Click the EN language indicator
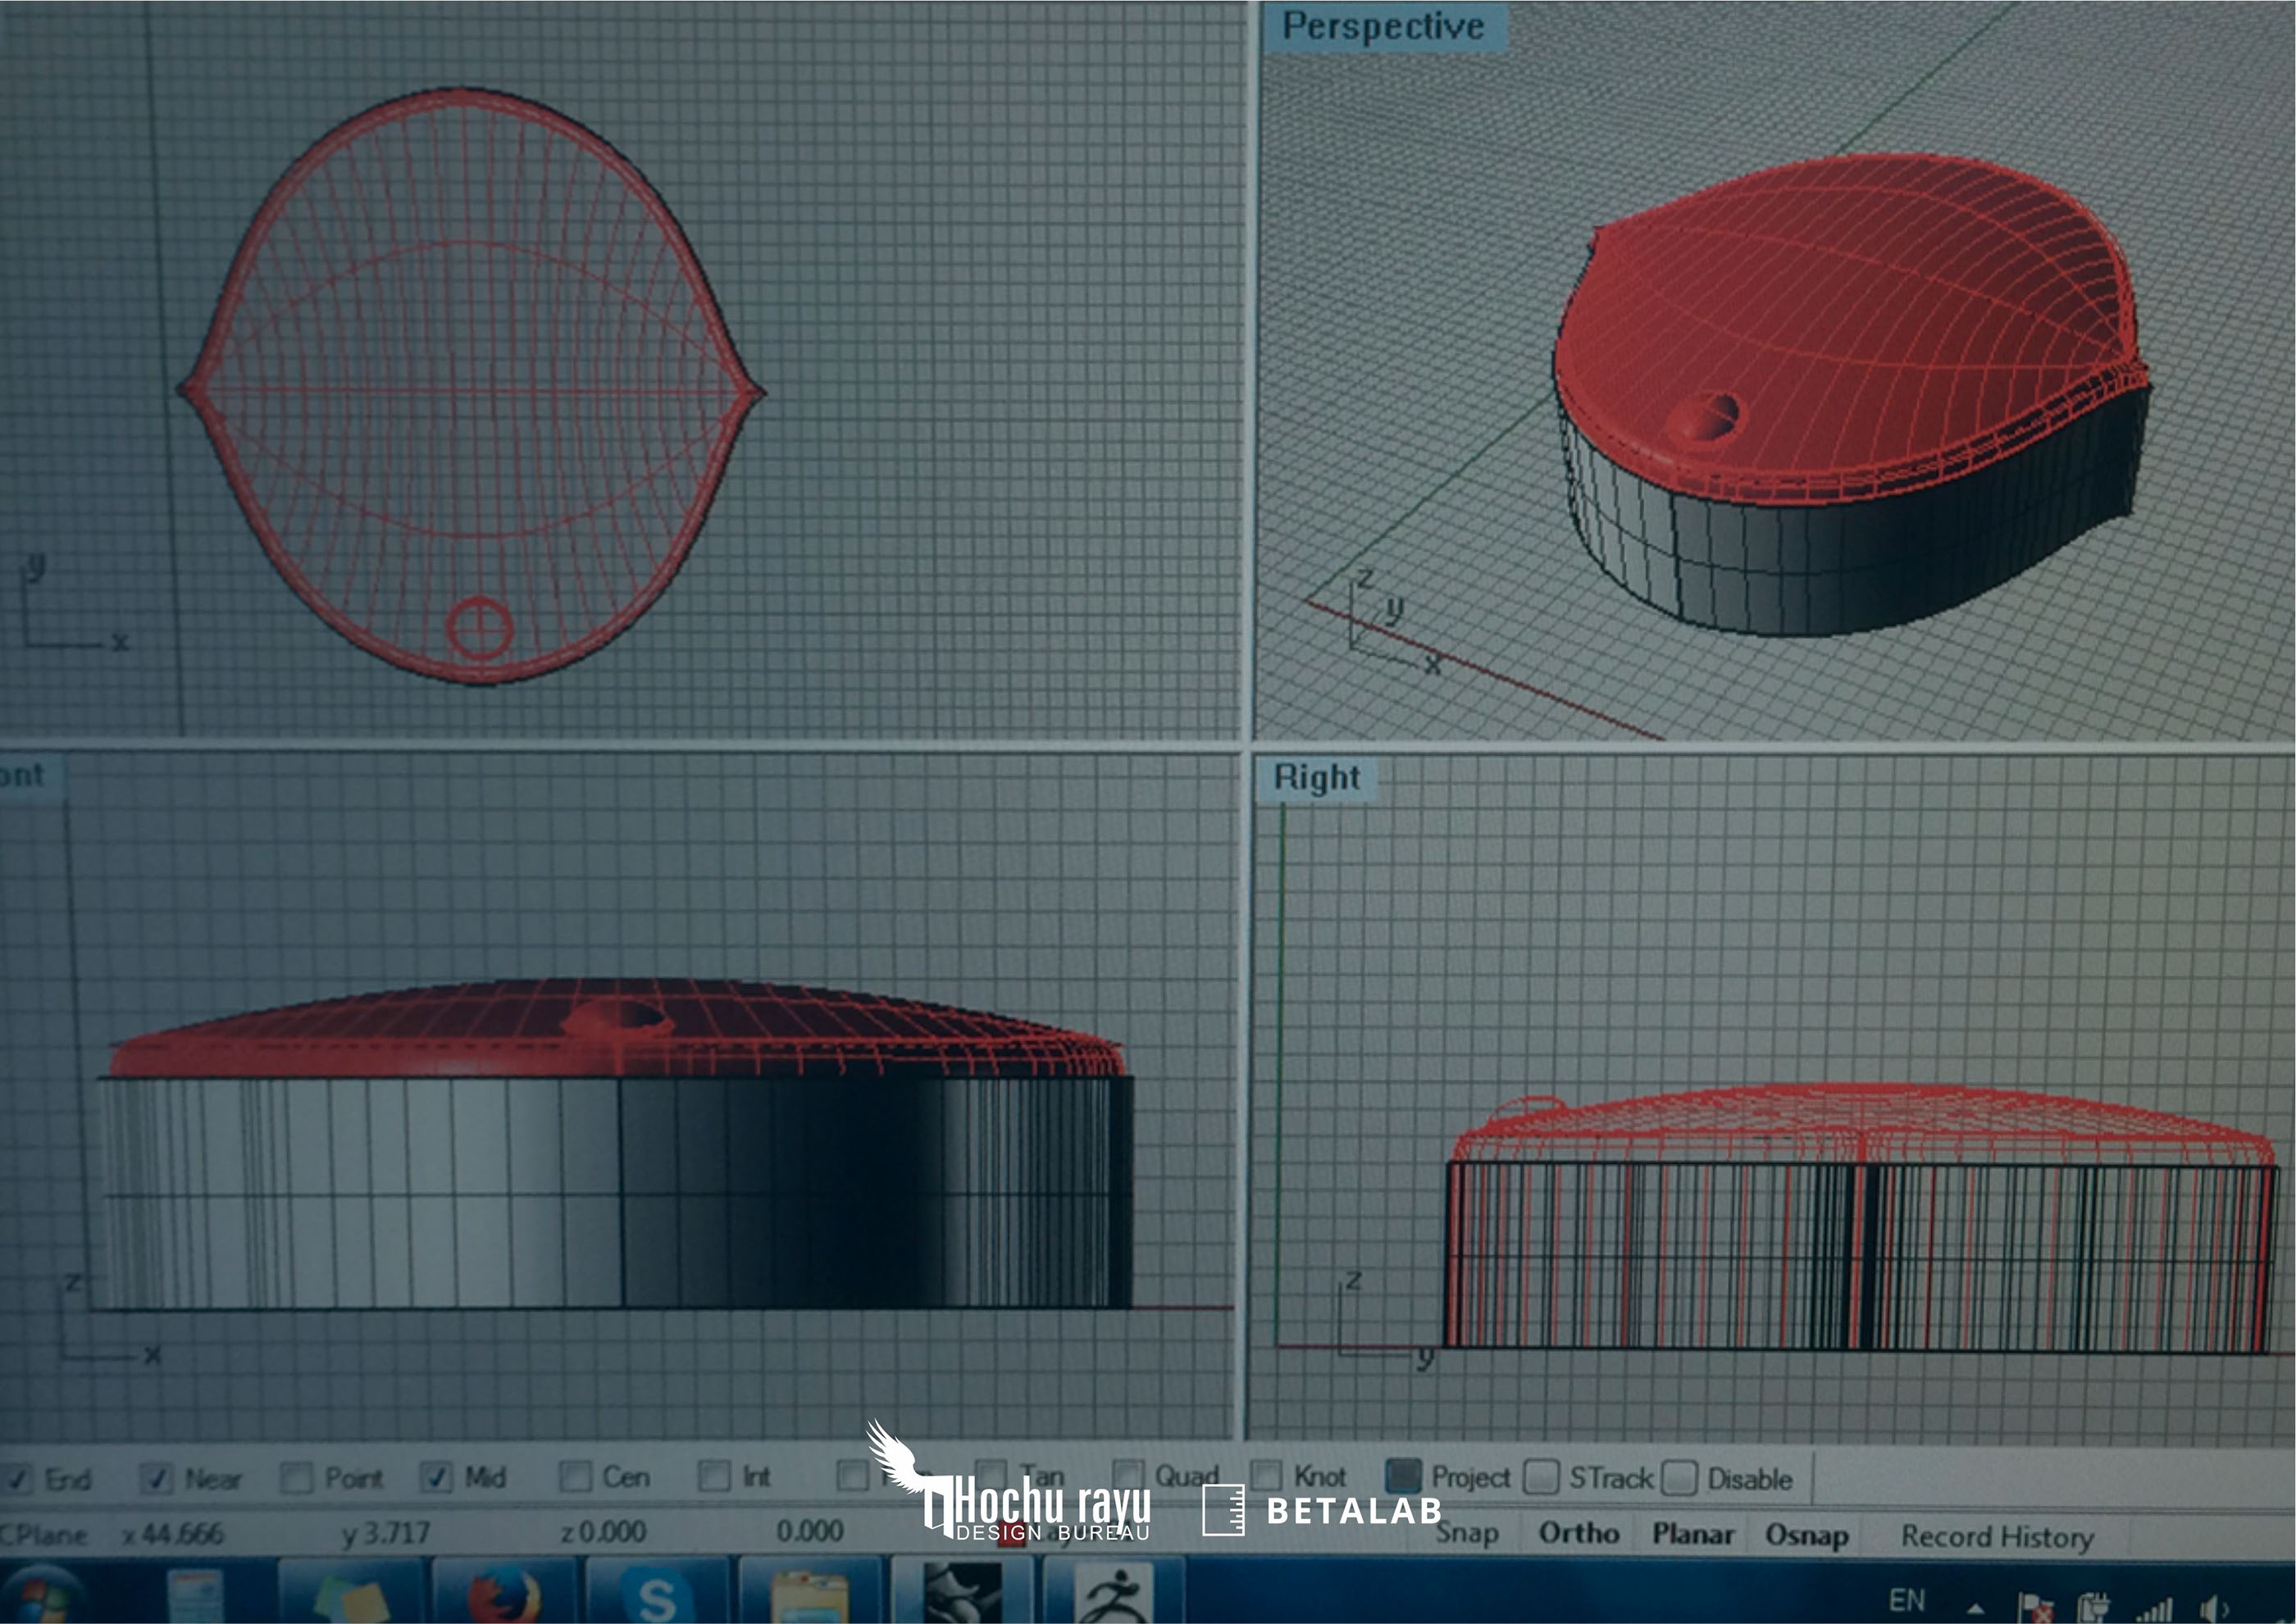Viewport: 2296px width, 1624px height. [x=1906, y=1600]
